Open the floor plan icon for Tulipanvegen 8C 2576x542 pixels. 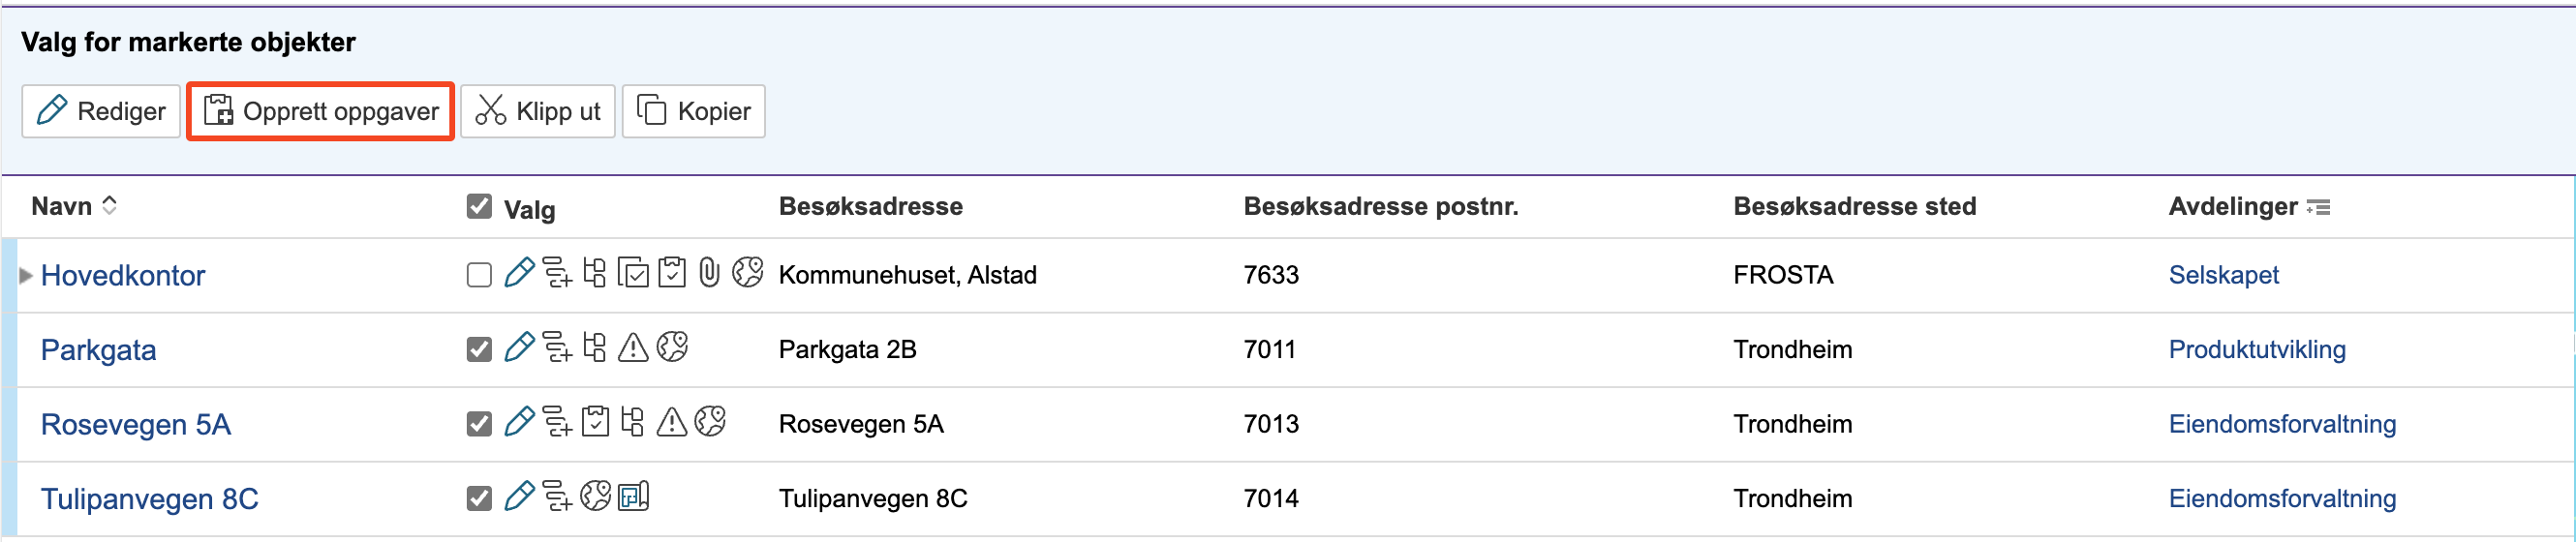[x=633, y=496]
